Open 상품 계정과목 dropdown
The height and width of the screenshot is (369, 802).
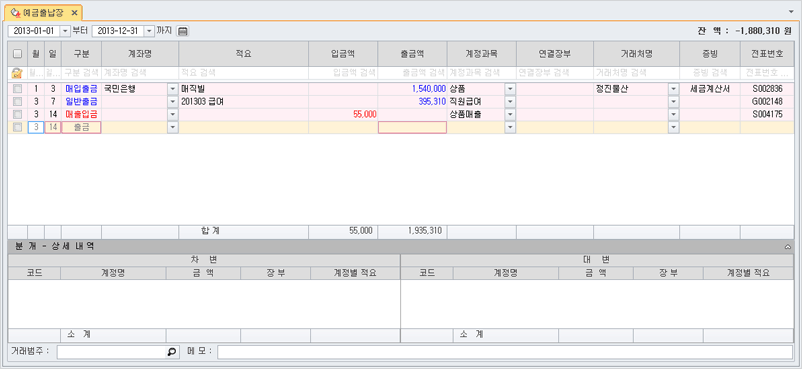[x=510, y=89]
